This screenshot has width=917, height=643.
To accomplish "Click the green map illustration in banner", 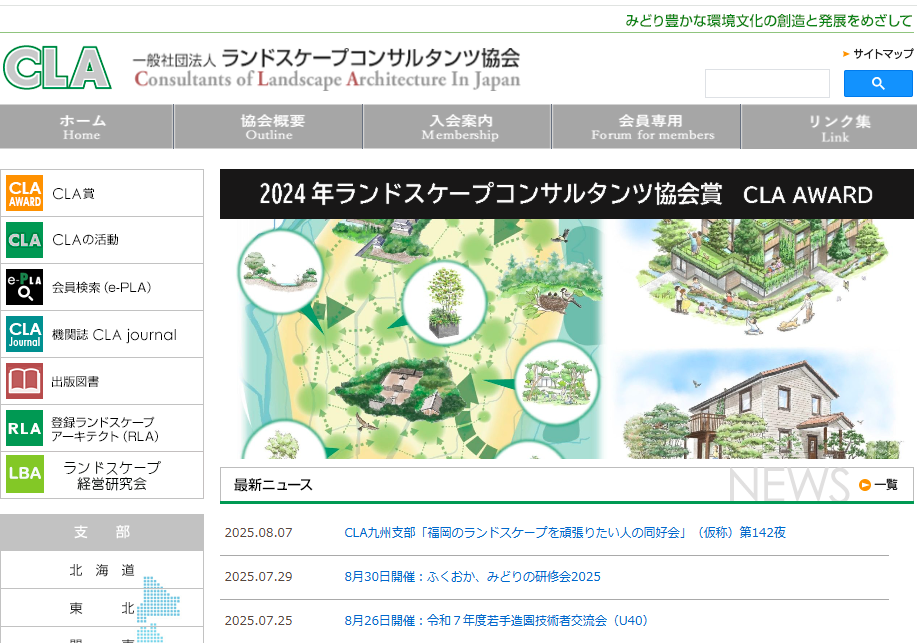I will (421, 338).
